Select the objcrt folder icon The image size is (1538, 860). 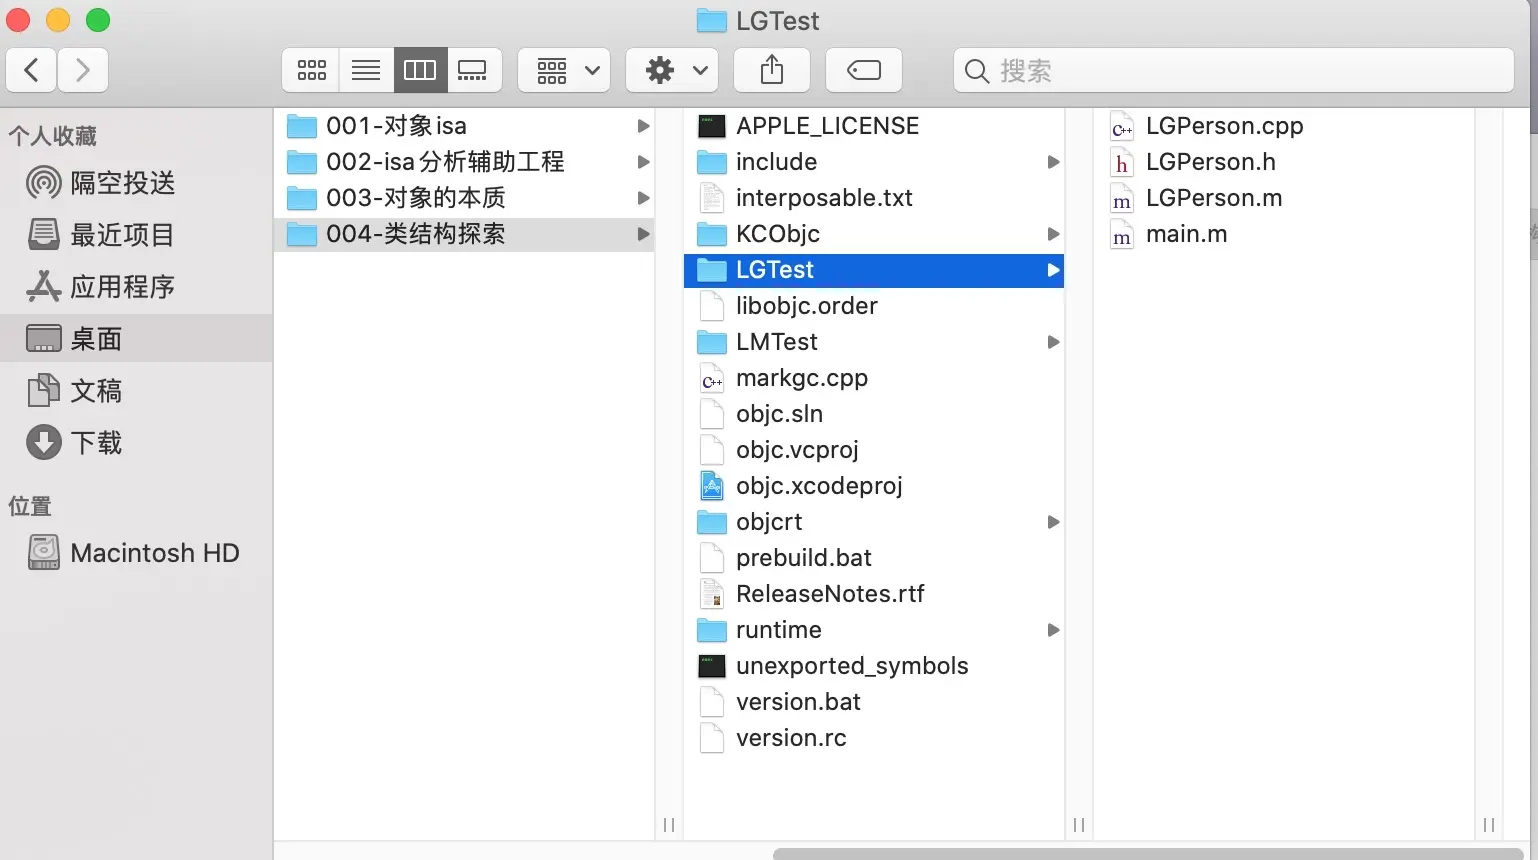coord(712,522)
